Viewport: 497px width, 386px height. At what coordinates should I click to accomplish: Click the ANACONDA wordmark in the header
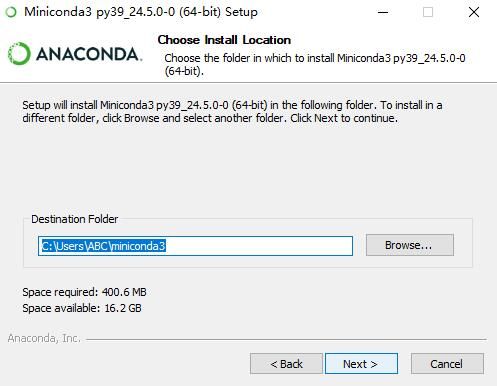[x=89, y=54]
